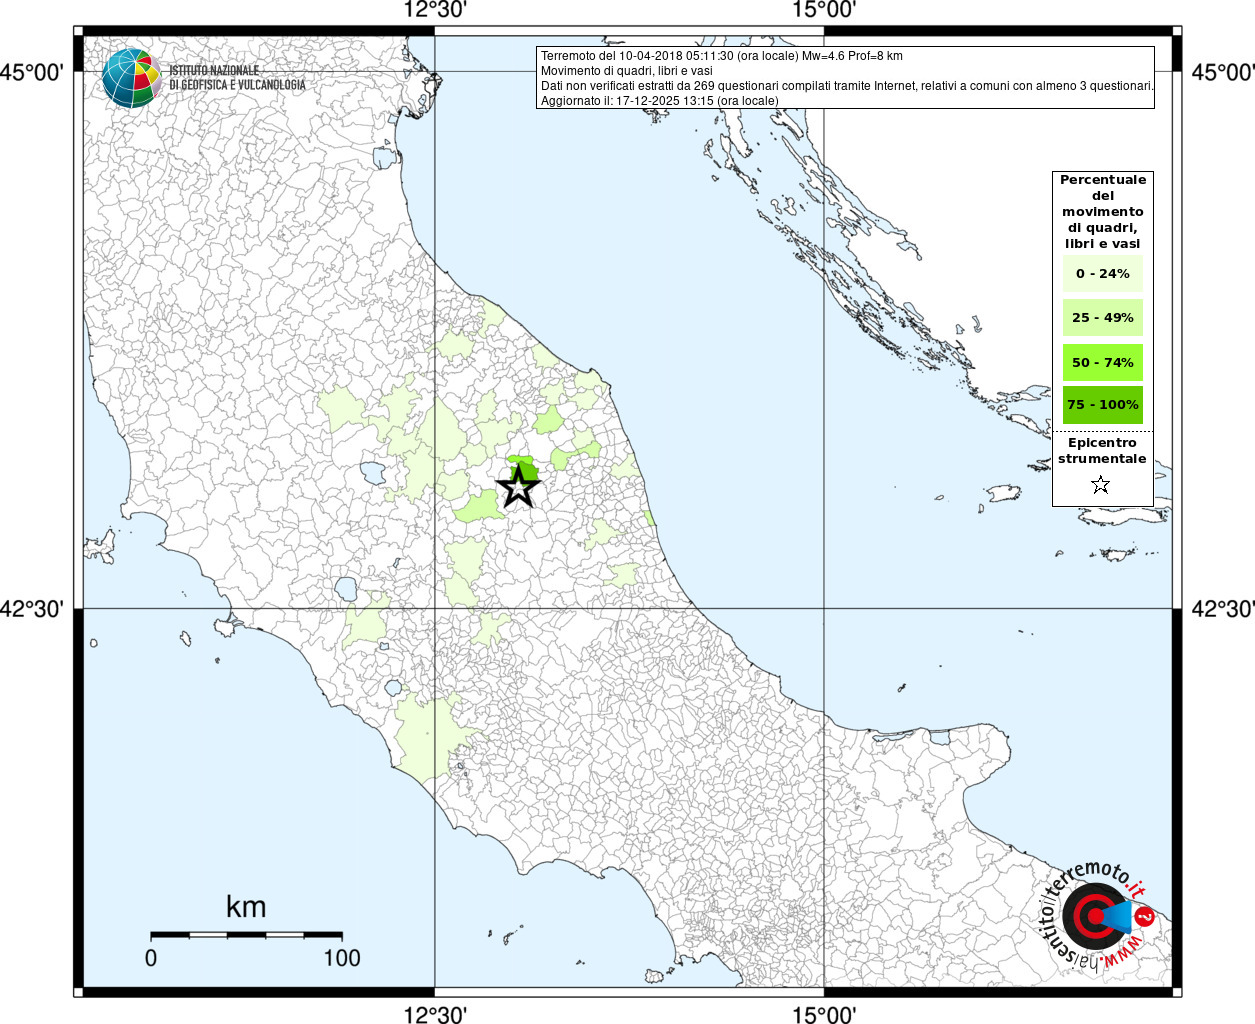Click the 'Epicentro strumentale' legend label
The image size is (1255, 1024).
tap(1102, 451)
